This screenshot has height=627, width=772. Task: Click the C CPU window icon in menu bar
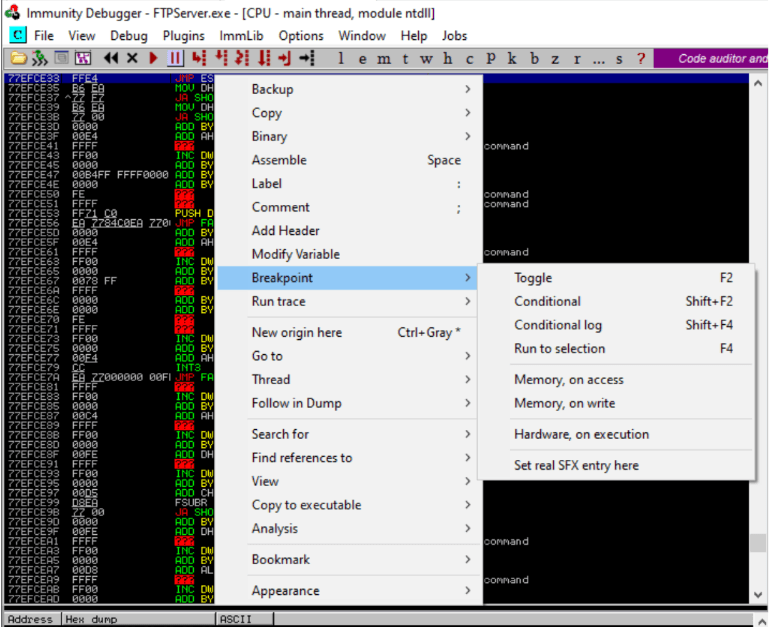tap(18, 35)
